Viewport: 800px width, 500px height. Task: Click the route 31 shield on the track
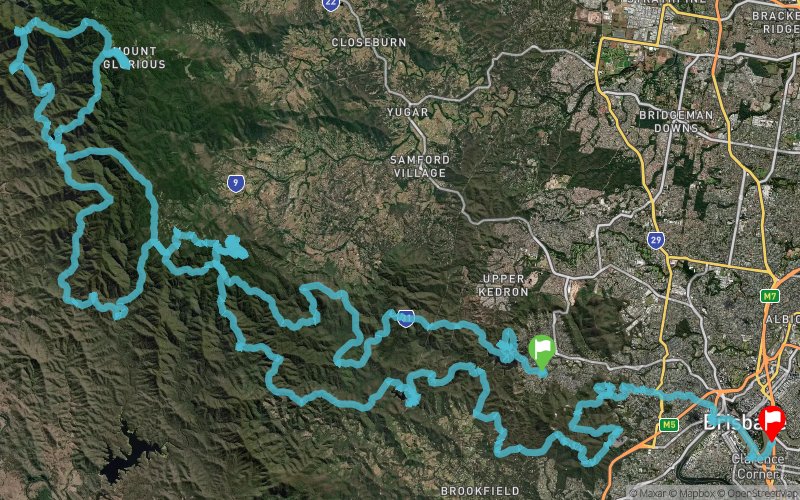406,318
